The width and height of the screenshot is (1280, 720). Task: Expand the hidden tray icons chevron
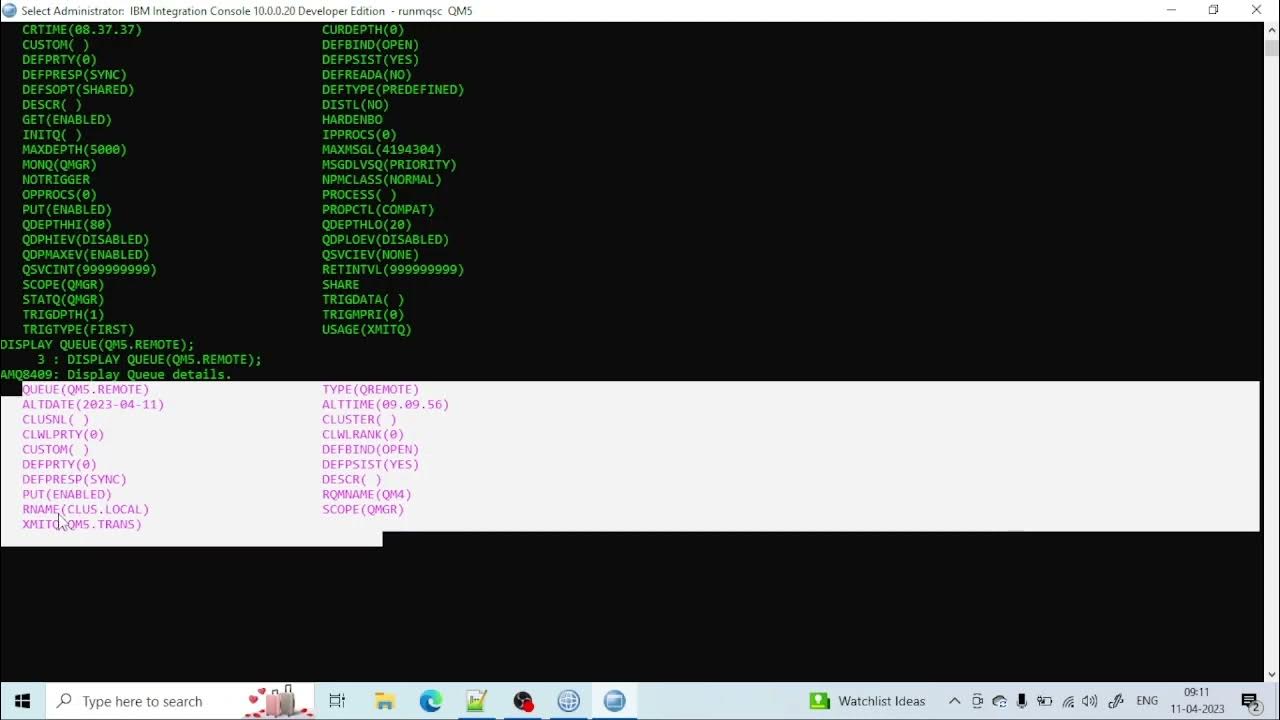point(954,701)
